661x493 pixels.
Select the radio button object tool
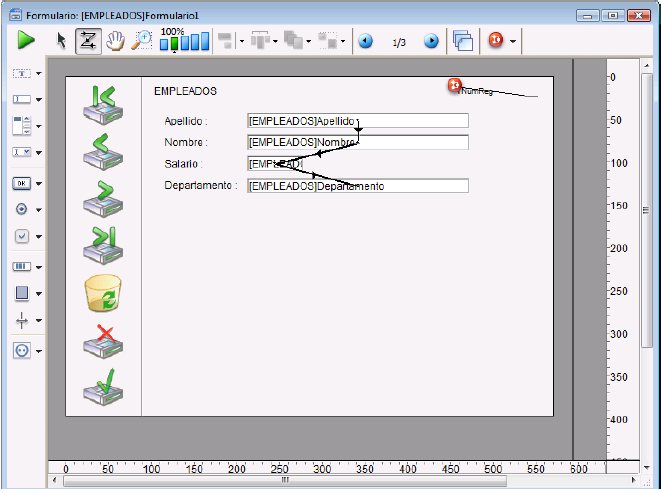pyautogui.click(x=22, y=210)
